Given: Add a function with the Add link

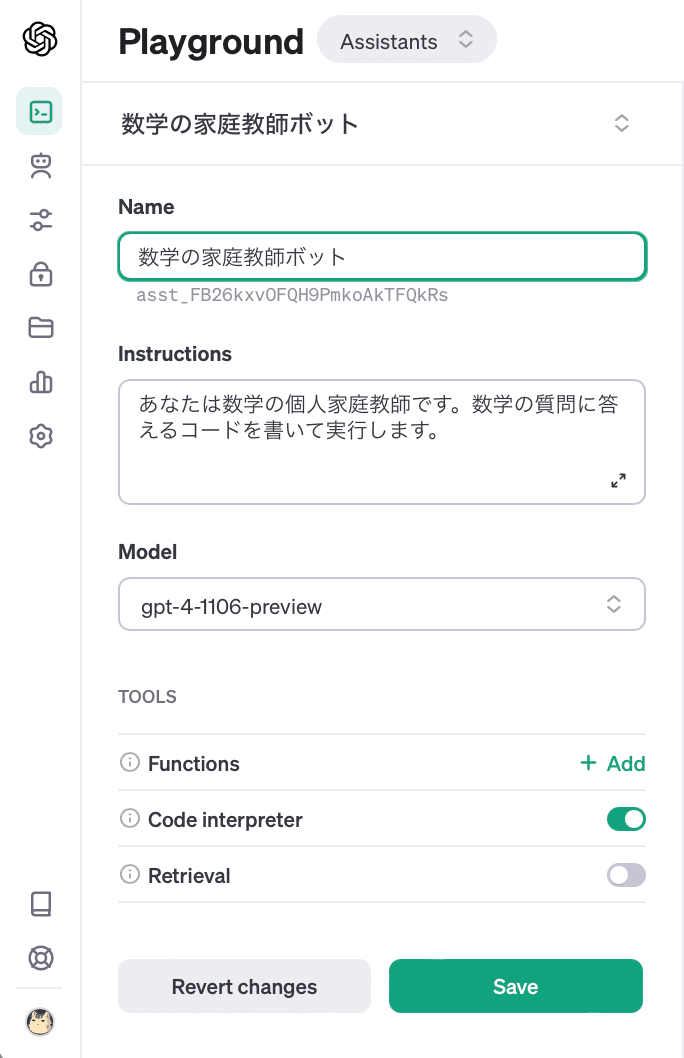Looking at the screenshot, I should (x=612, y=763).
